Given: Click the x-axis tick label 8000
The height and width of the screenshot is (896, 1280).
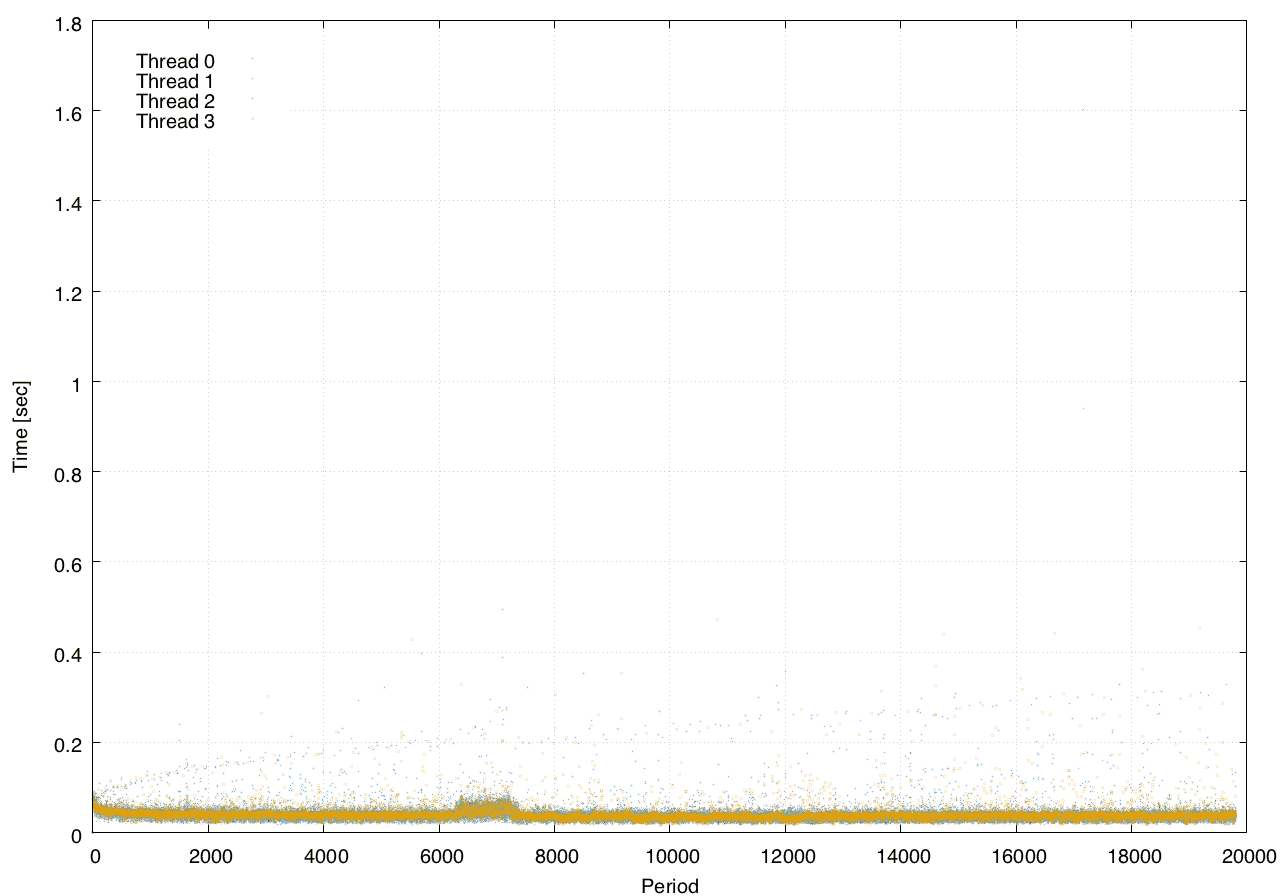Looking at the screenshot, I should (x=555, y=857).
